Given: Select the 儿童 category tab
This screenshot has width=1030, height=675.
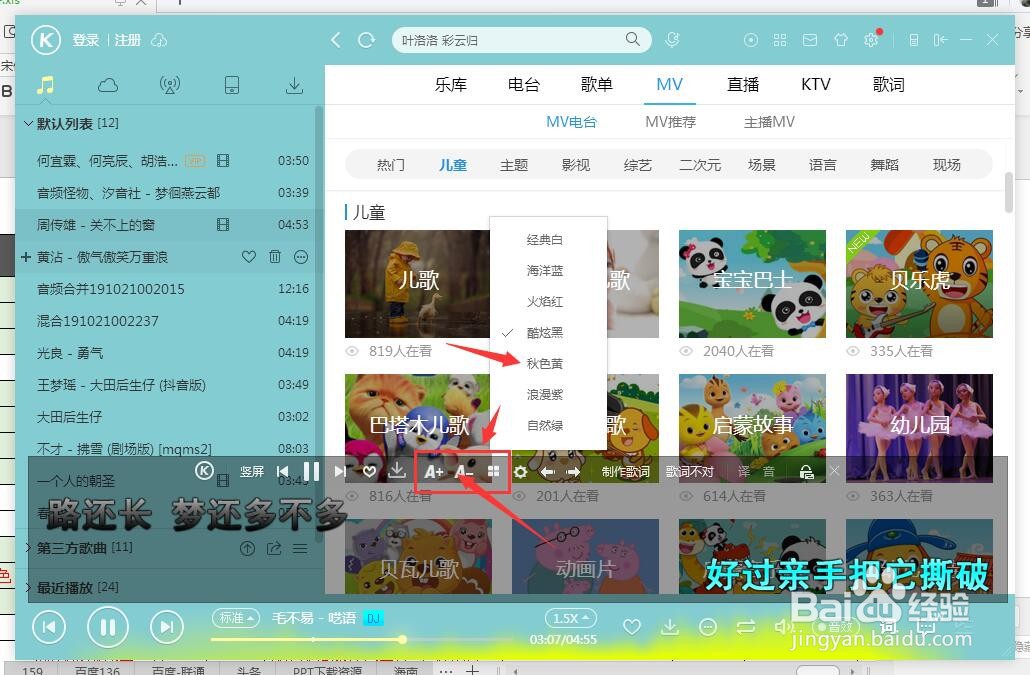Looking at the screenshot, I should [452, 164].
